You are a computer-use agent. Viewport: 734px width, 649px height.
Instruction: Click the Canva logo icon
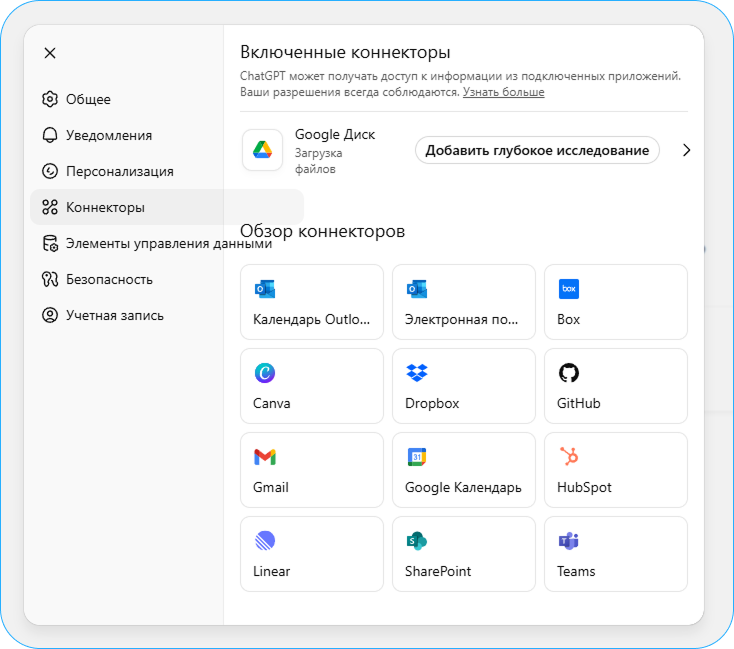click(x=265, y=373)
